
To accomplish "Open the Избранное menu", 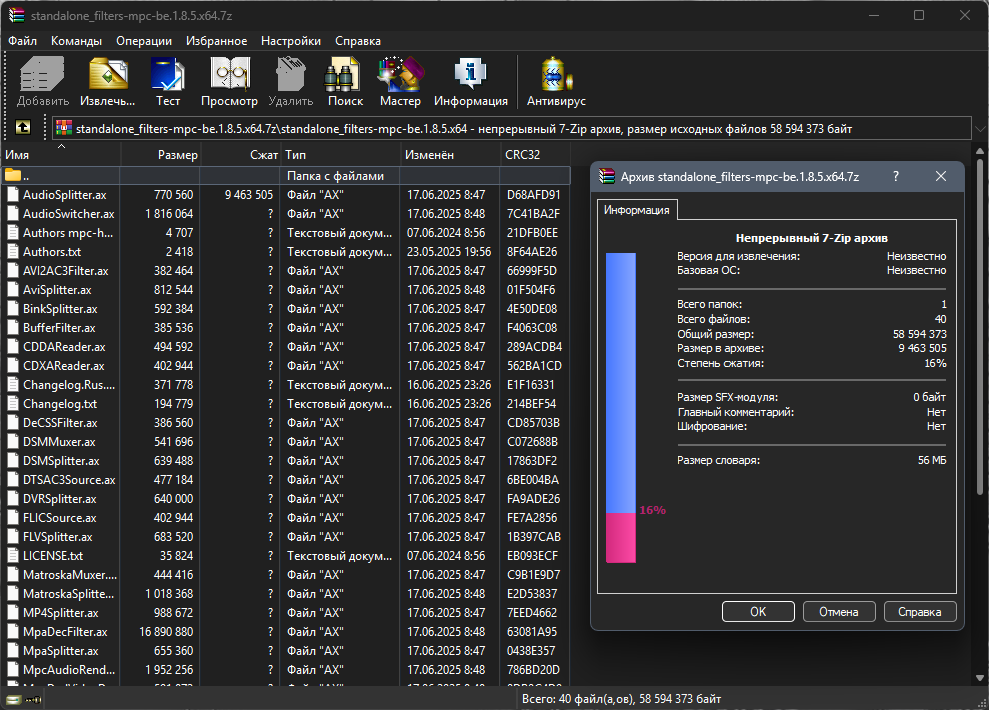I will [x=216, y=41].
